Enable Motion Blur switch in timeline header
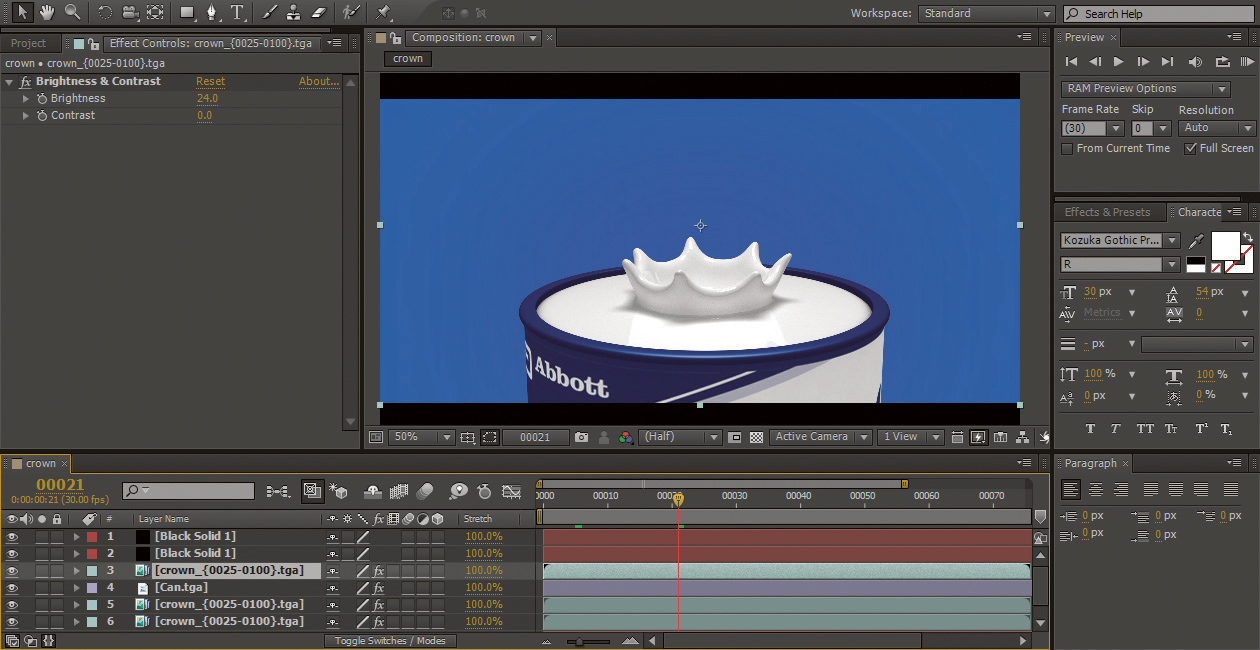Image resolution: width=1260 pixels, height=650 pixels. 424,491
